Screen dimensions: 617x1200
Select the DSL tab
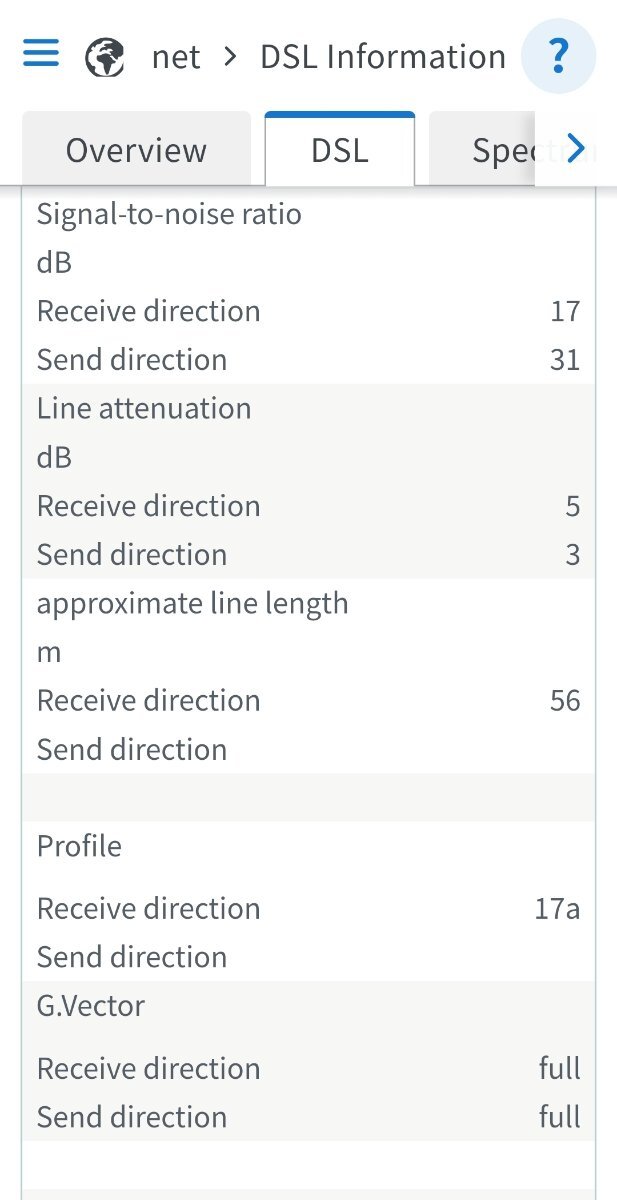pyautogui.click(x=340, y=149)
